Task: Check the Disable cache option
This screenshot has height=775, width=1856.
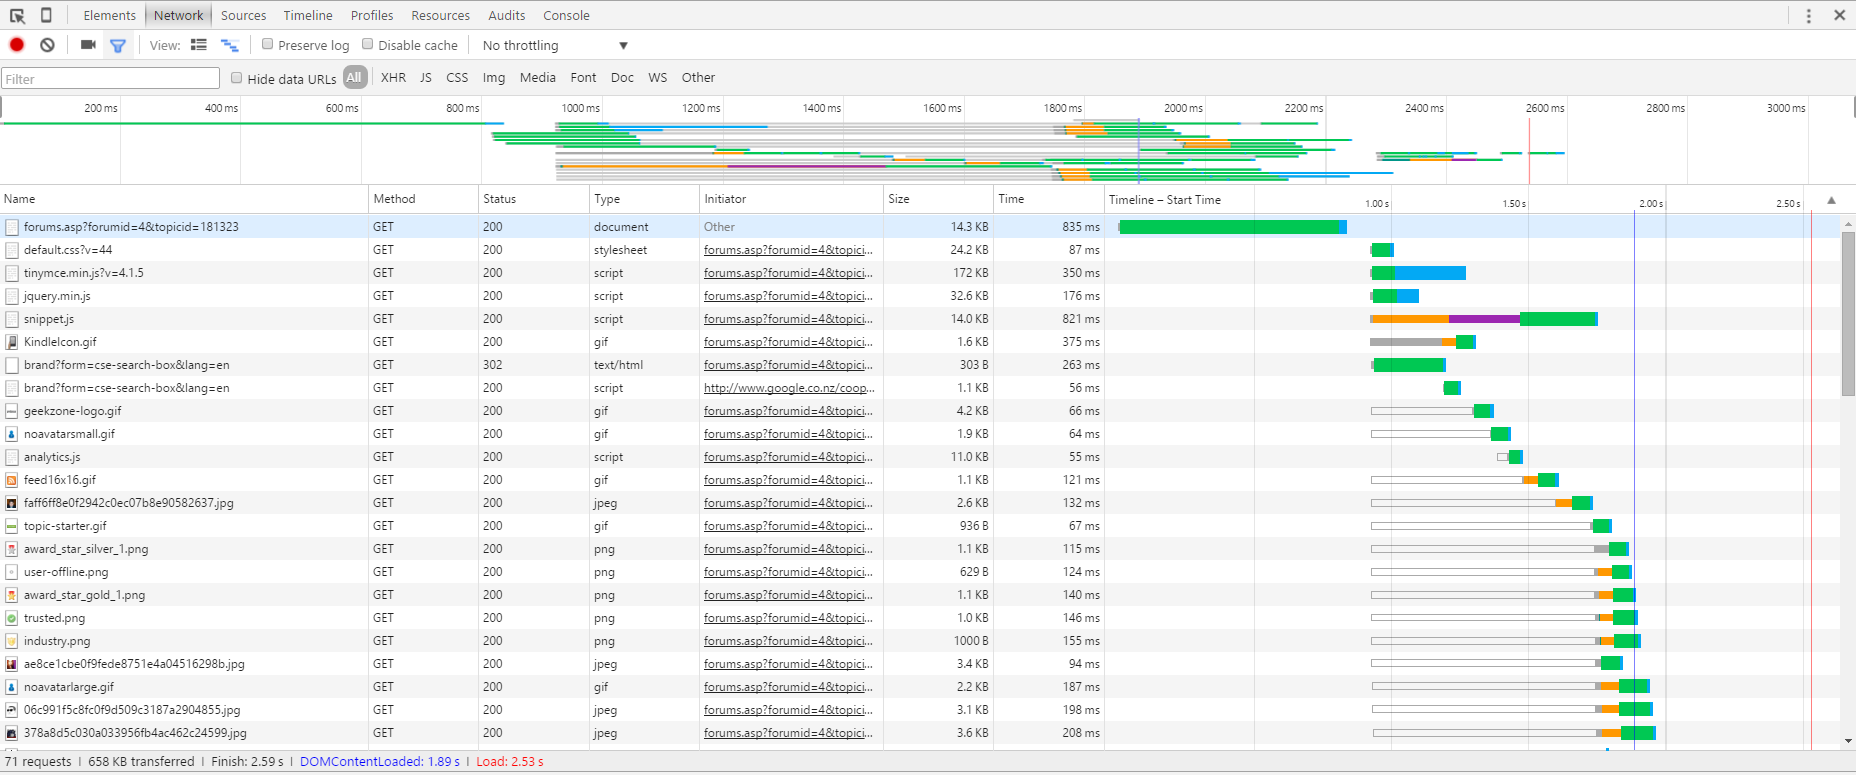Action: pyautogui.click(x=368, y=44)
